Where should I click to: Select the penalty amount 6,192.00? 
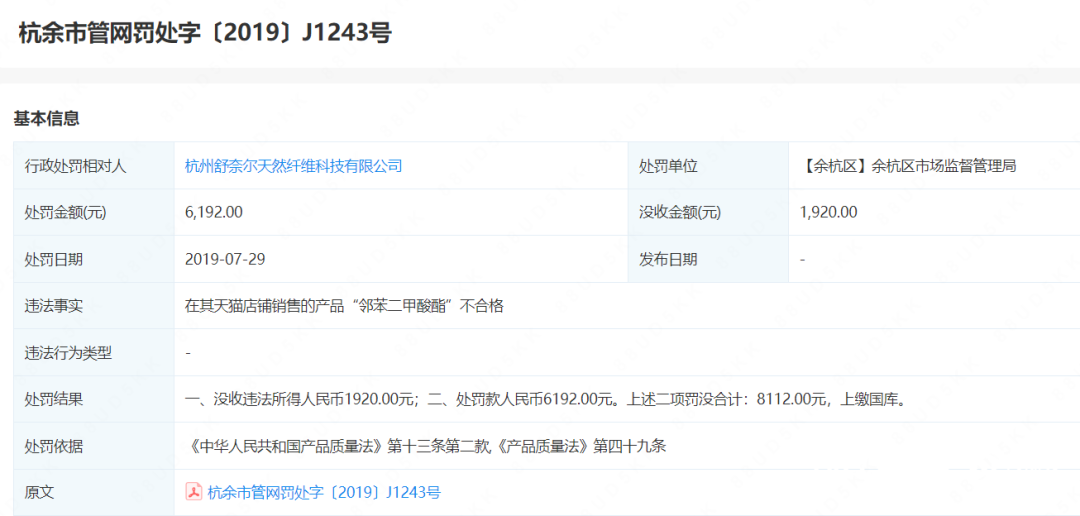pos(214,213)
